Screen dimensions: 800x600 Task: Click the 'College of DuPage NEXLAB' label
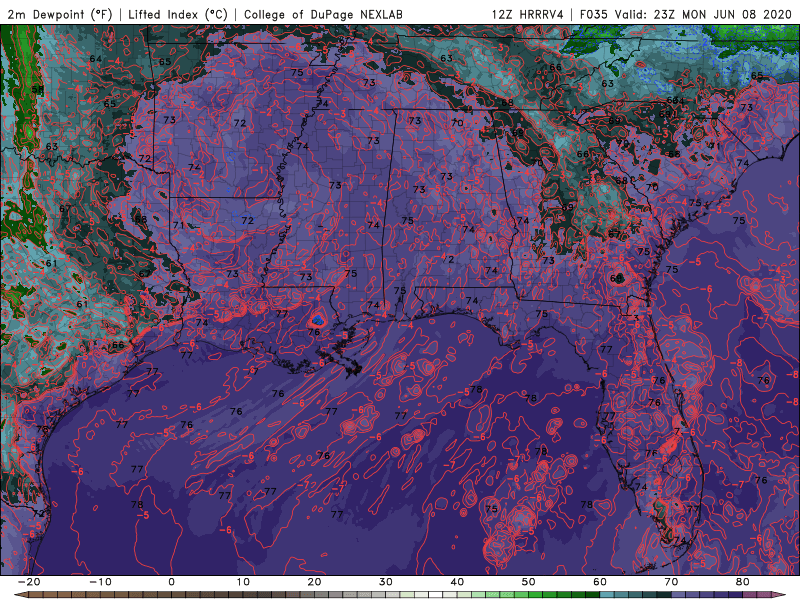[x=323, y=14]
